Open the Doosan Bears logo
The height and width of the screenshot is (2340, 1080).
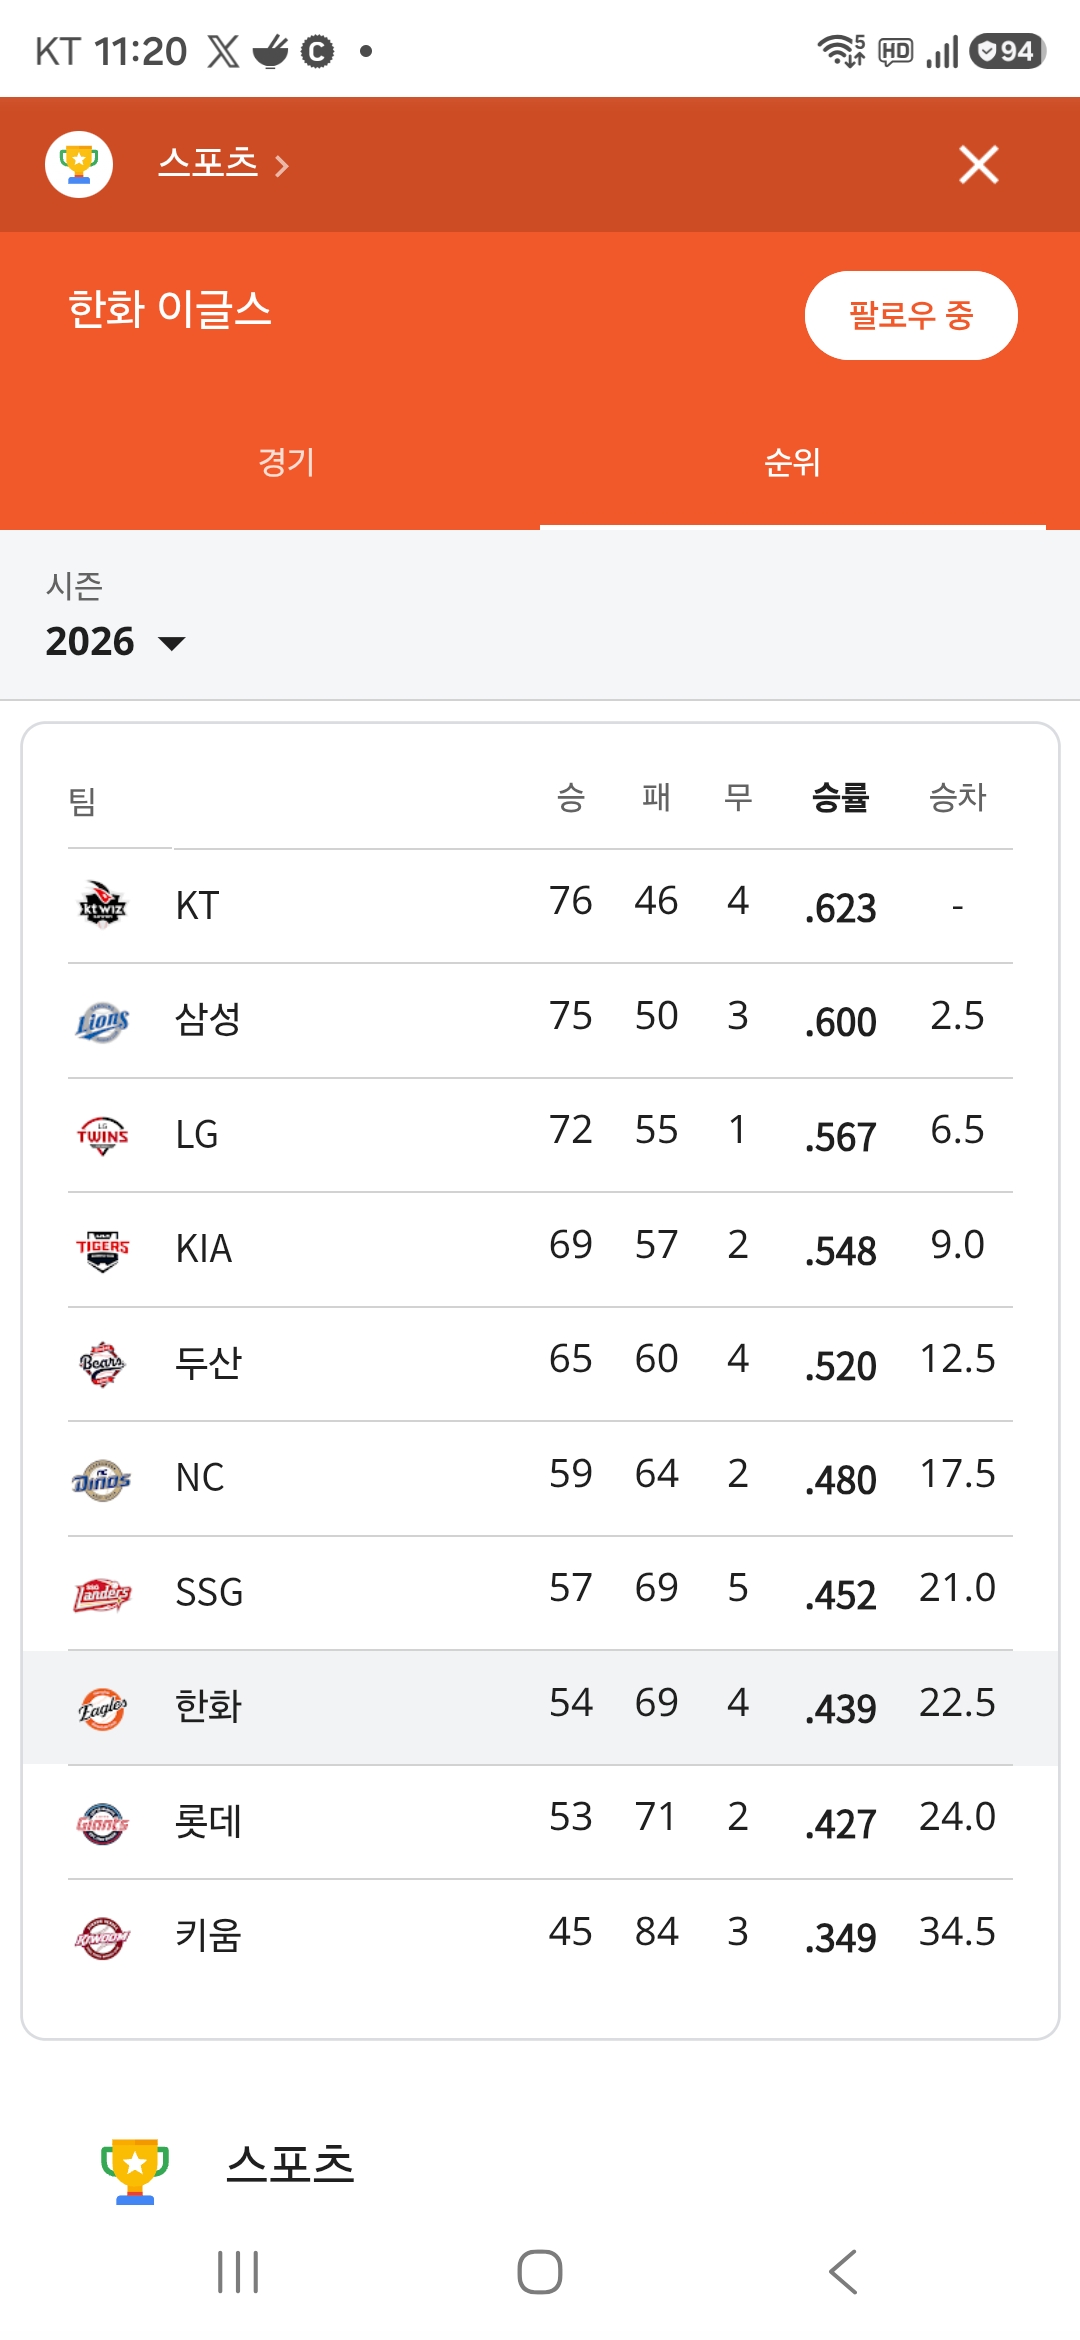[102, 1363]
